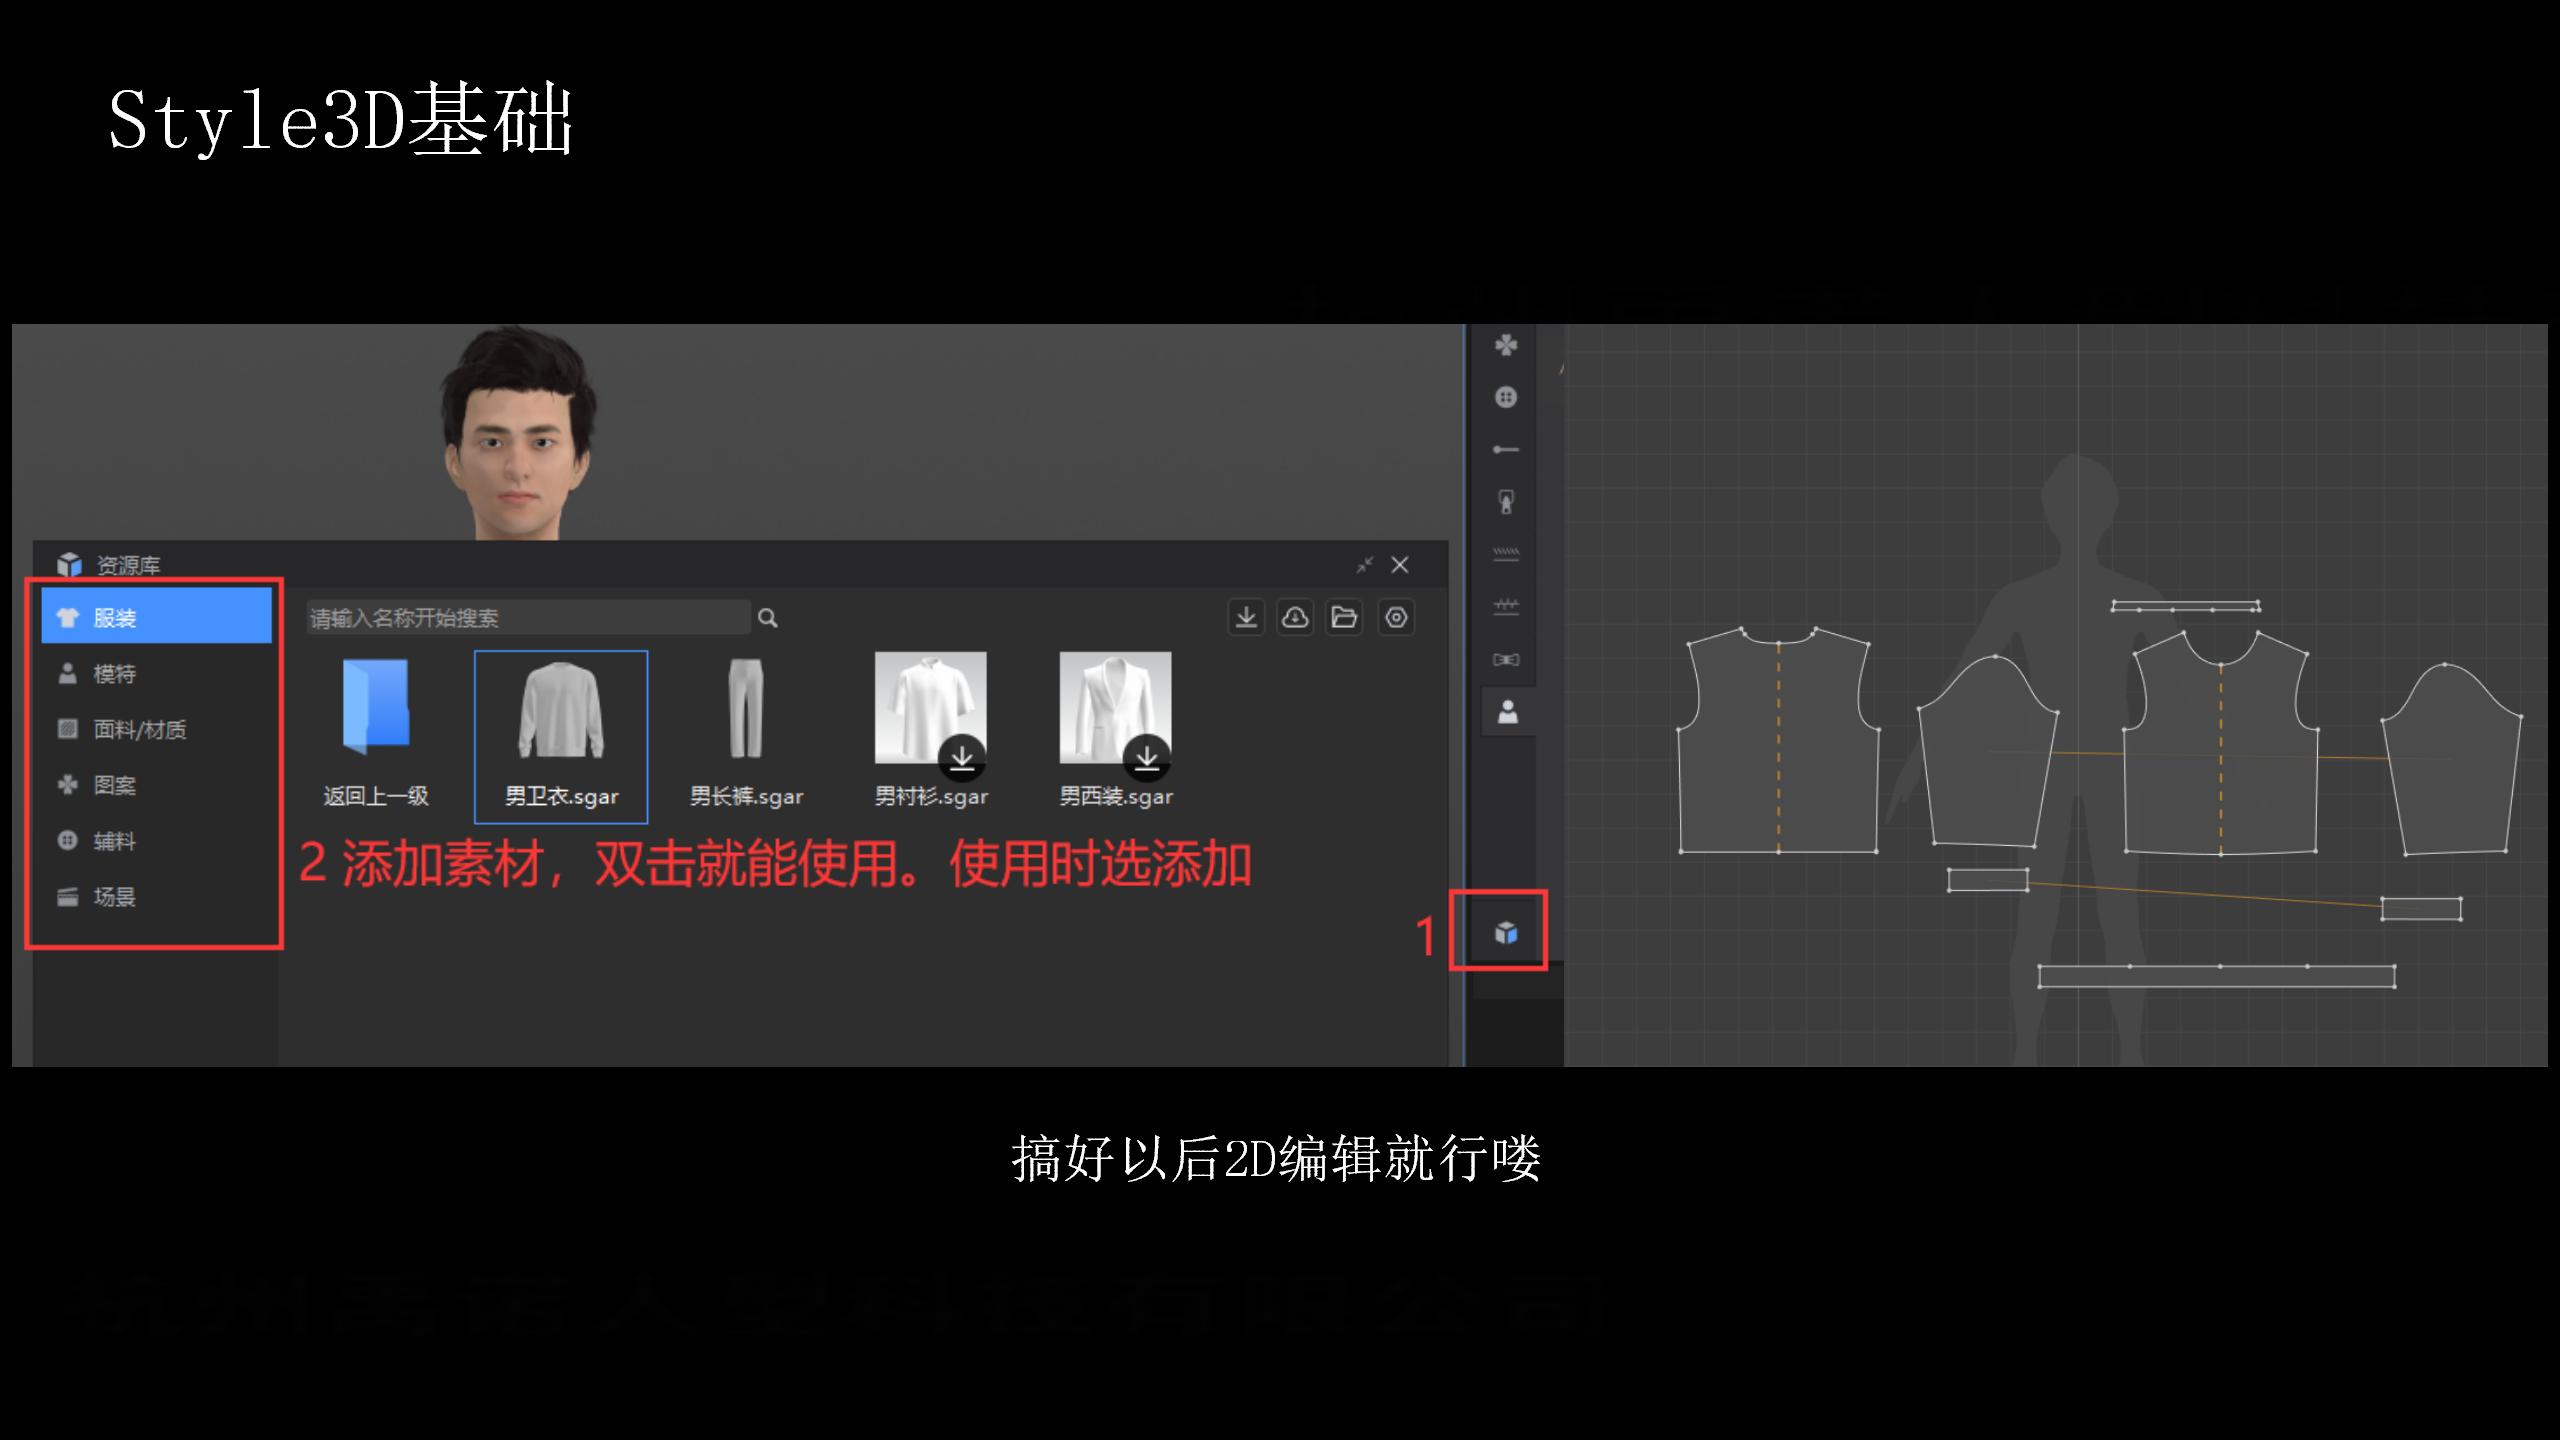Select the button tool icon
The image size is (2560, 1440).
pos(1506,397)
